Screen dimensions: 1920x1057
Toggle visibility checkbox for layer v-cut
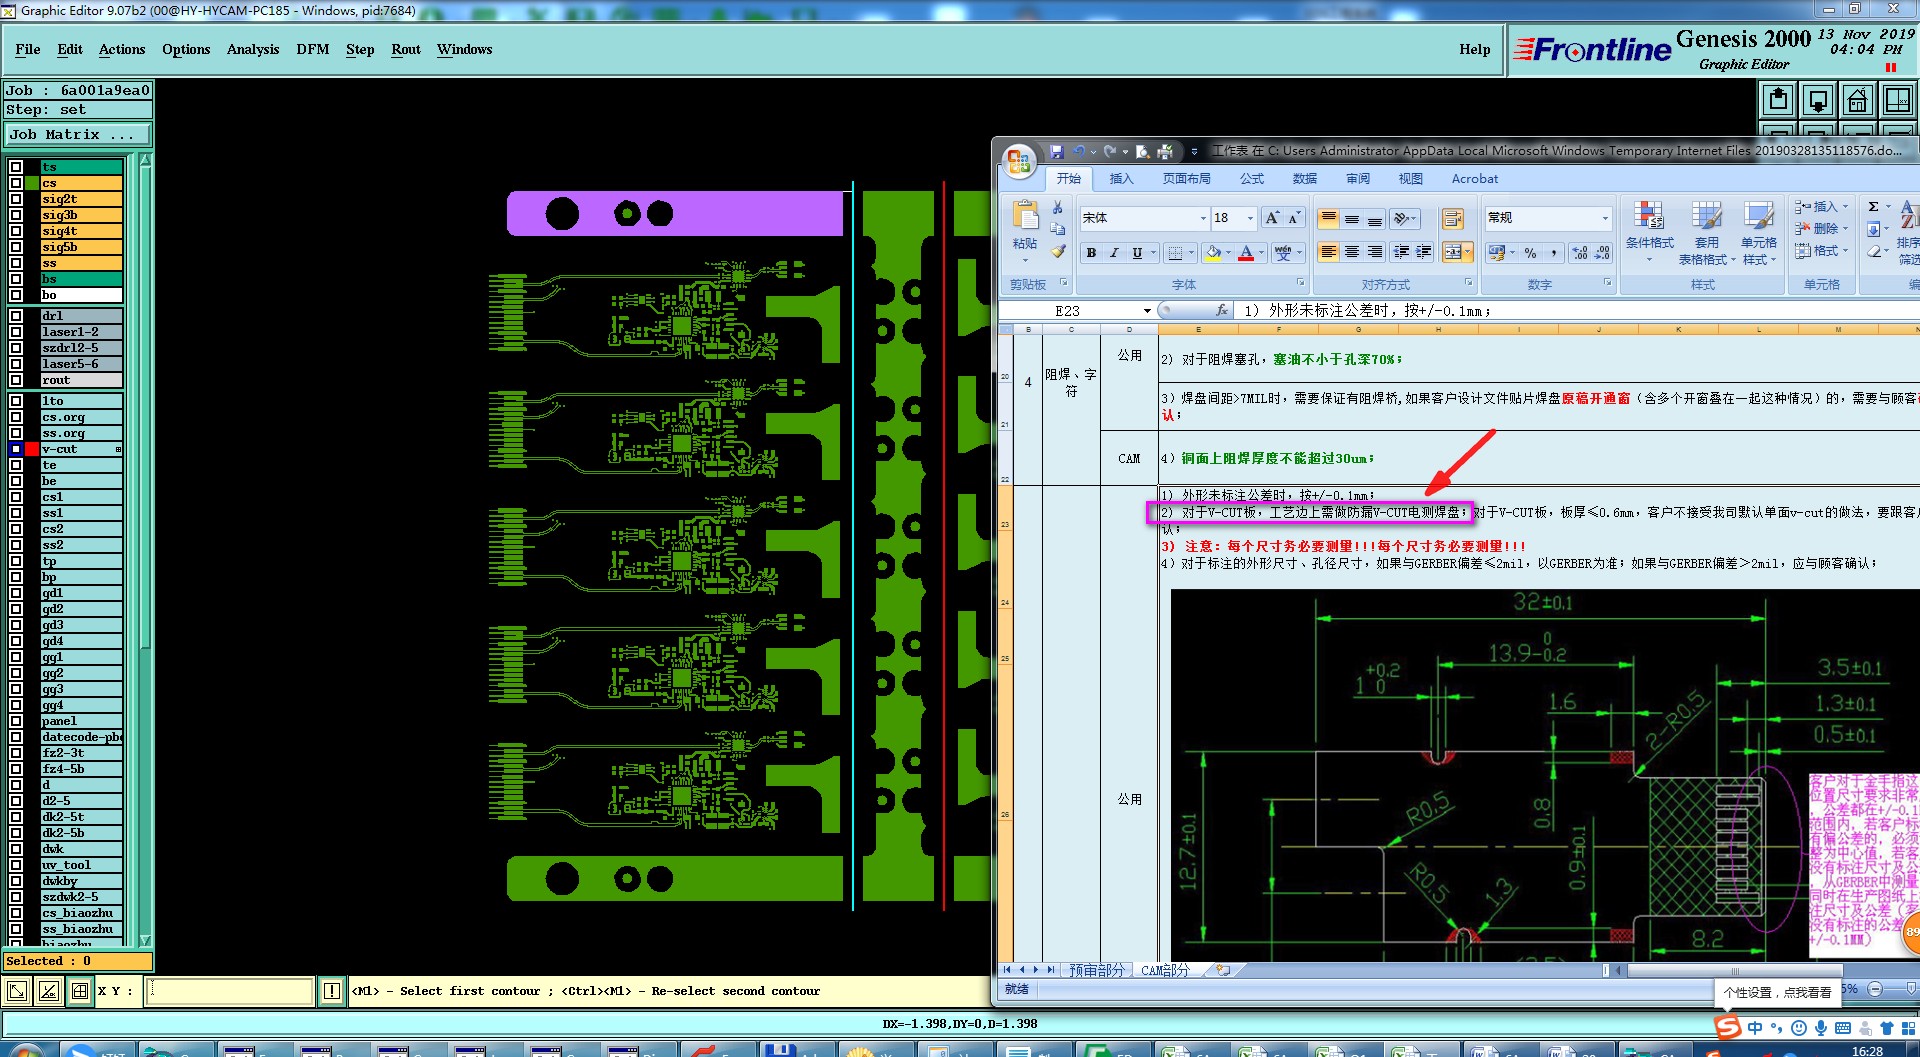click(x=16, y=449)
